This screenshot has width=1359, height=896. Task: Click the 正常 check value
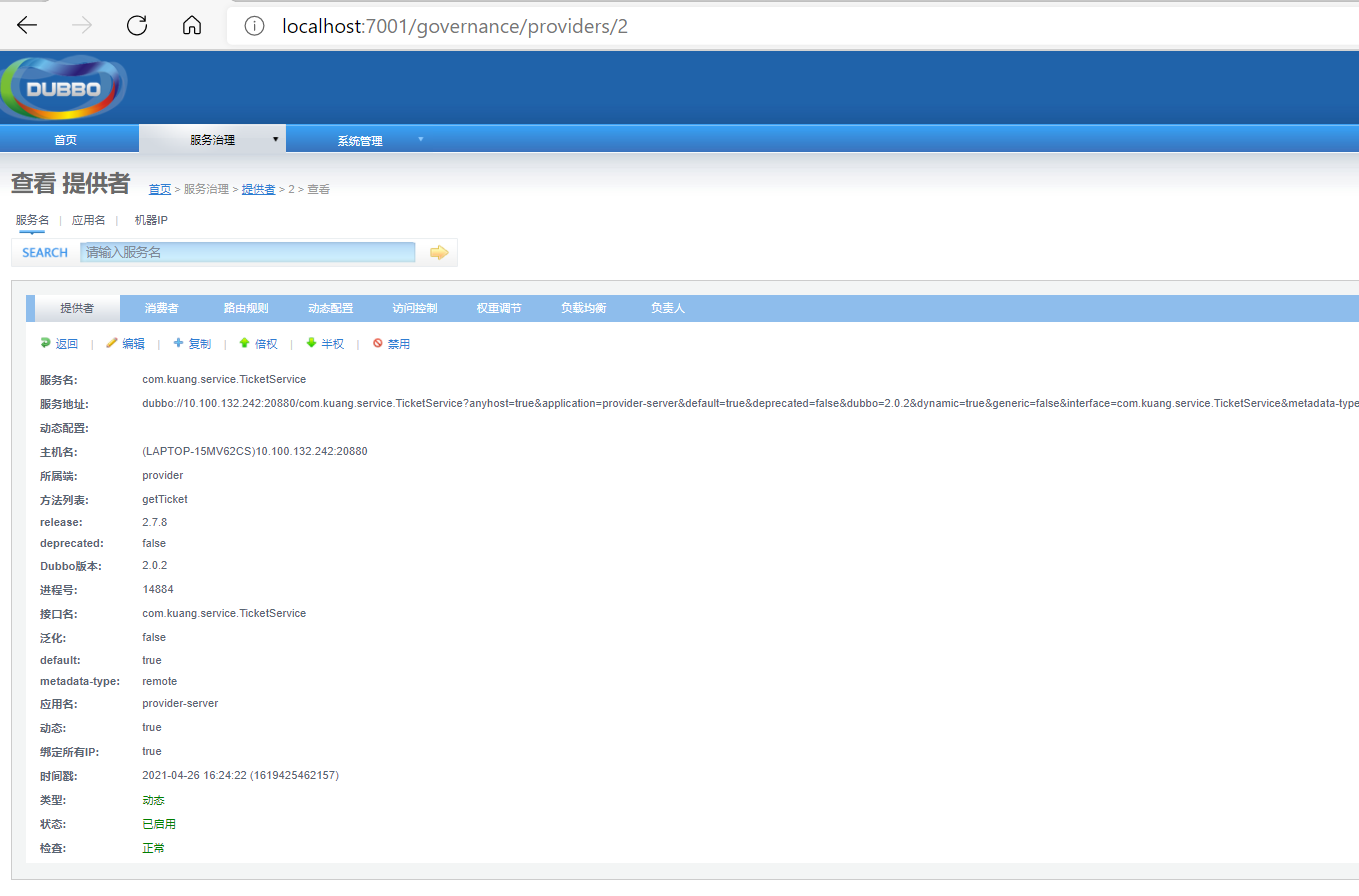click(153, 848)
